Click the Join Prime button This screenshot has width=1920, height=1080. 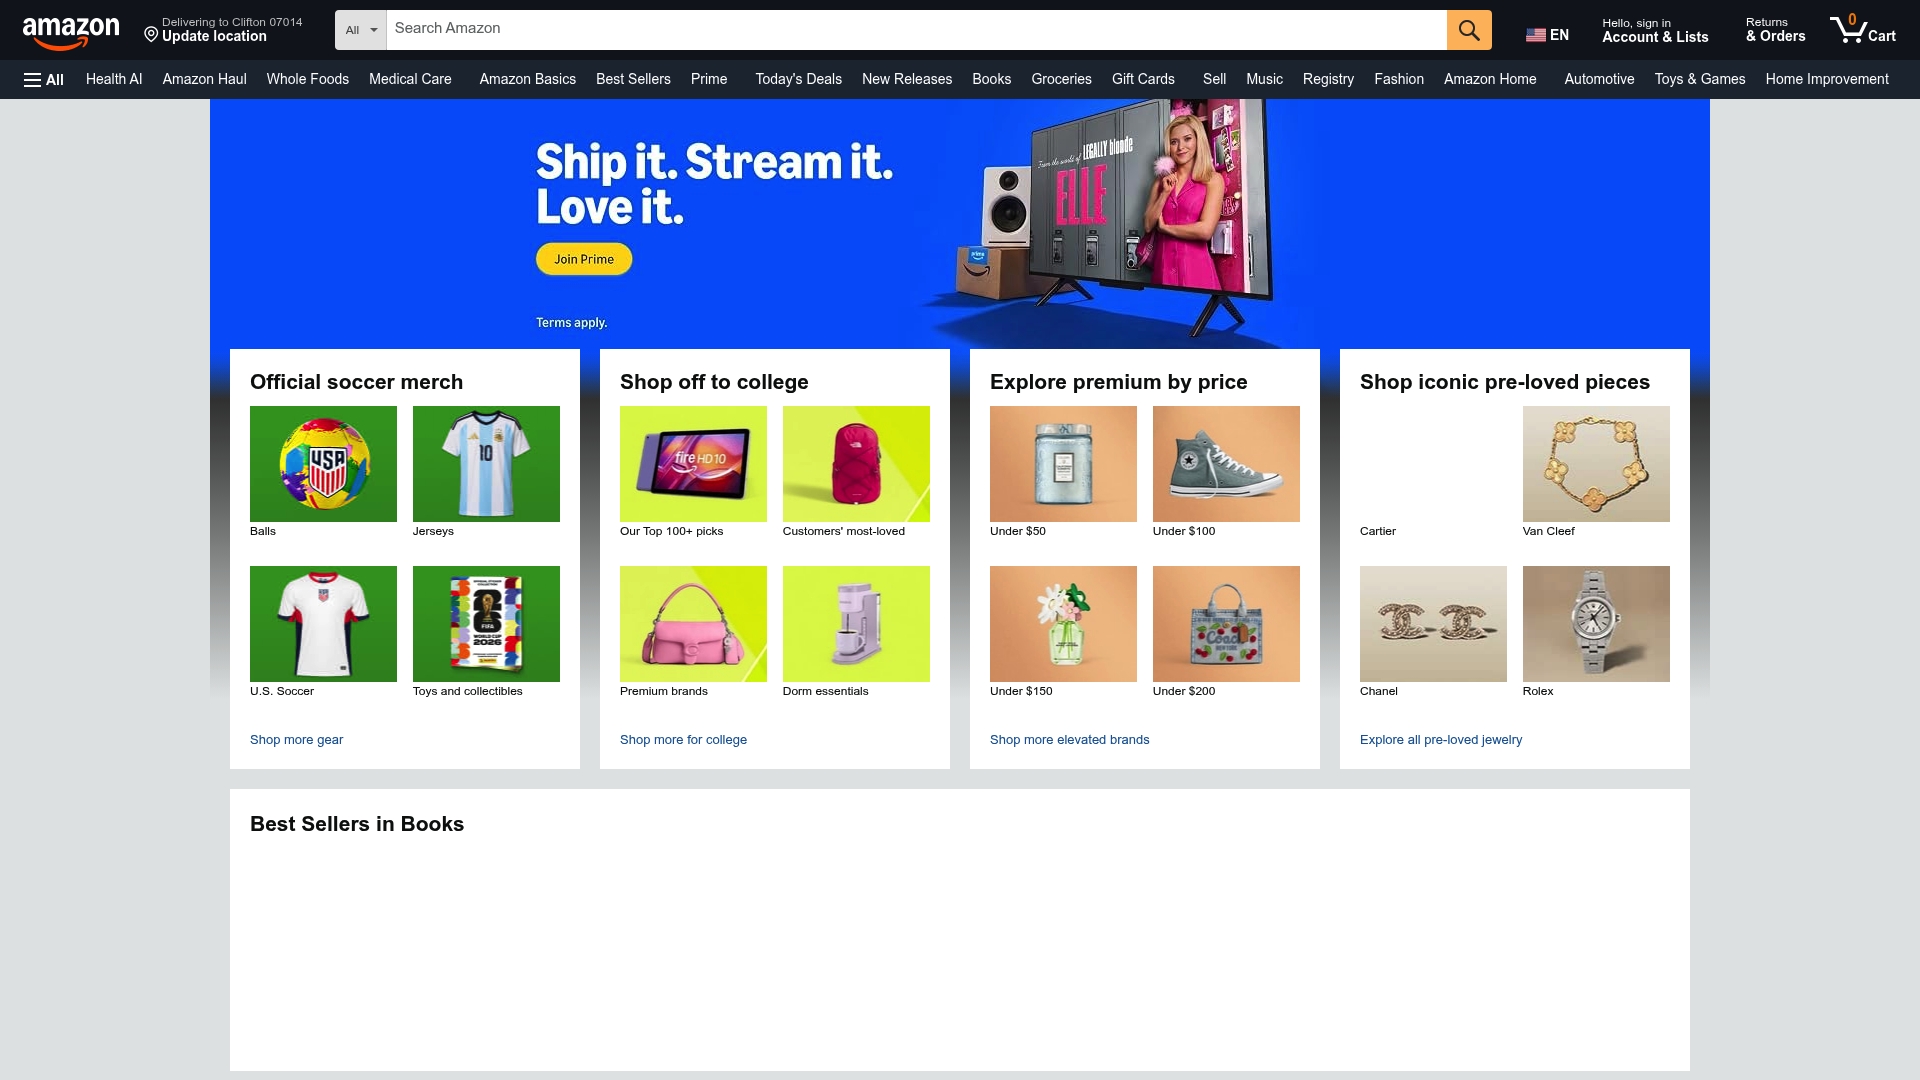tap(584, 259)
